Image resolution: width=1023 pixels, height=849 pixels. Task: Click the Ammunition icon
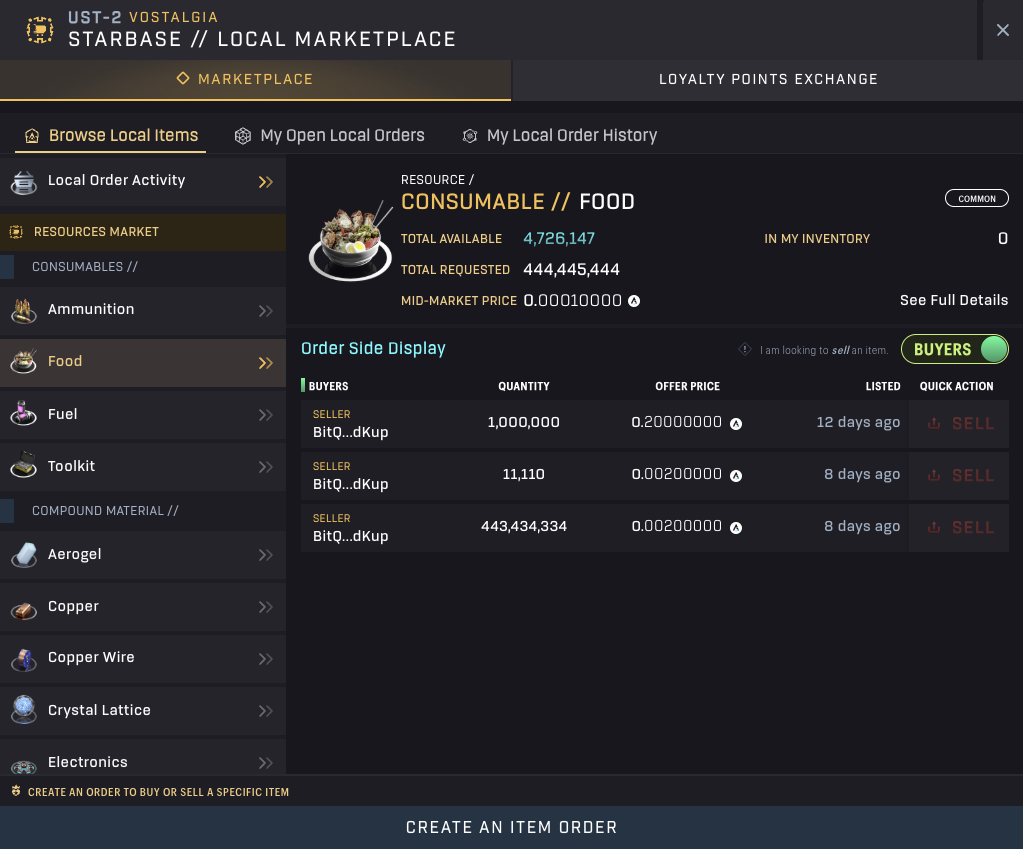[x=26, y=310]
